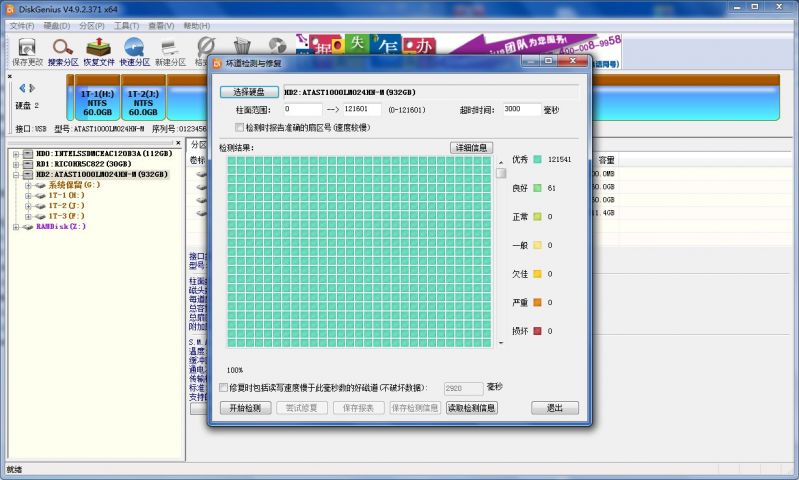Enable accurate sector number reporting checkbox
The image size is (799, 480).
[x=239, y=128]
